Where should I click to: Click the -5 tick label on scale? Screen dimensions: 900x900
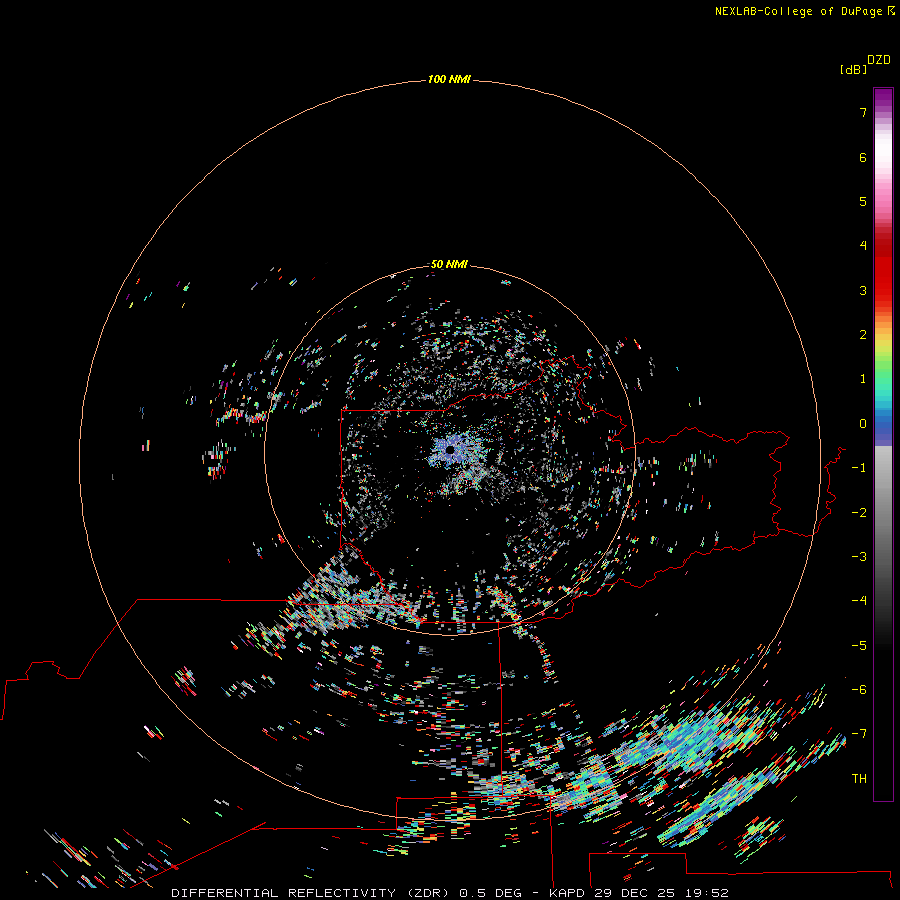coord(859,646)
